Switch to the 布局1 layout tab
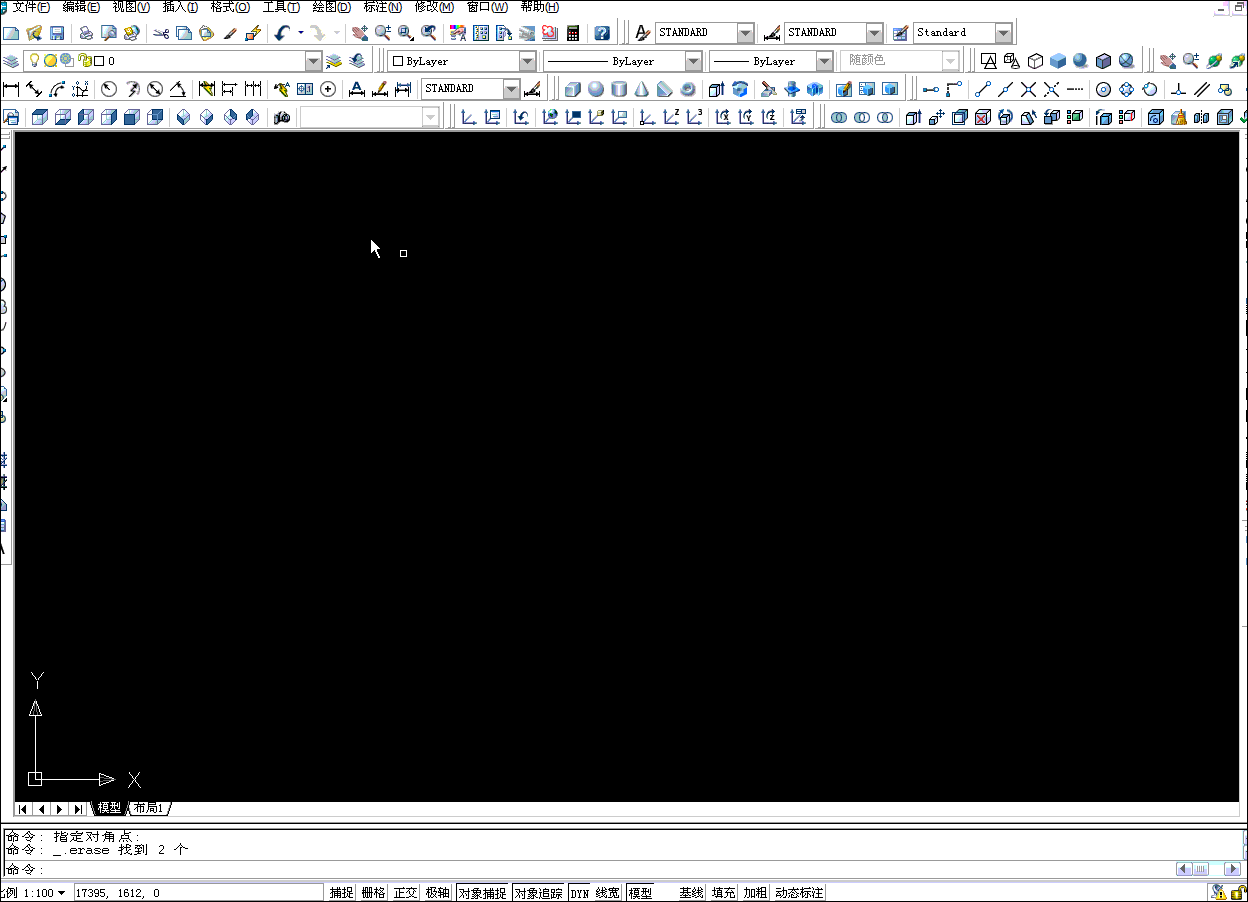Viewport: 1248px width, 902px height. coord(148,808)
